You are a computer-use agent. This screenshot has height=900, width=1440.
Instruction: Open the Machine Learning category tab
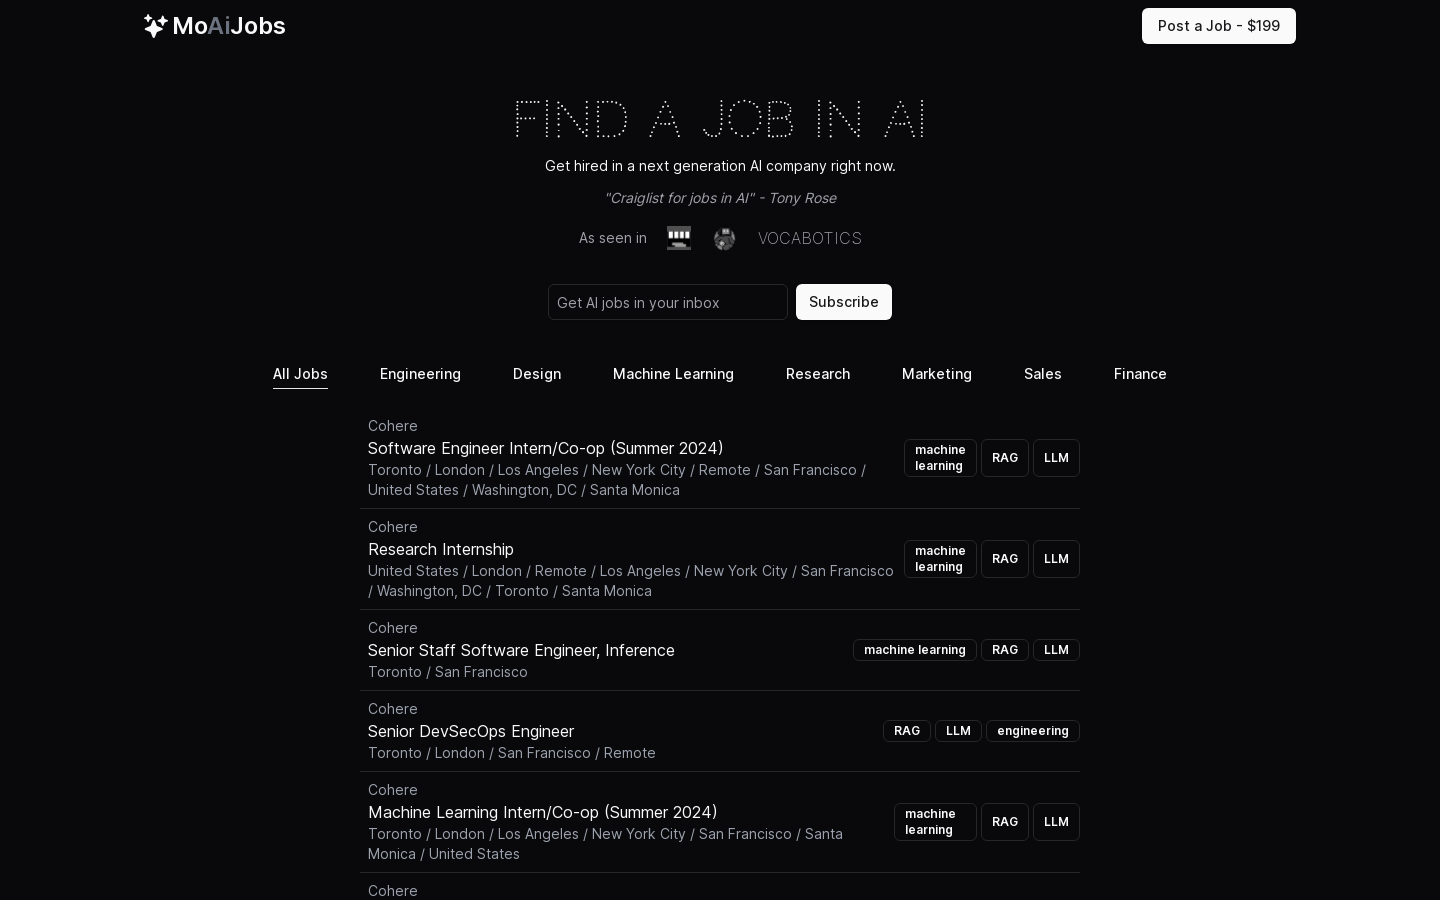pos(673,374)
